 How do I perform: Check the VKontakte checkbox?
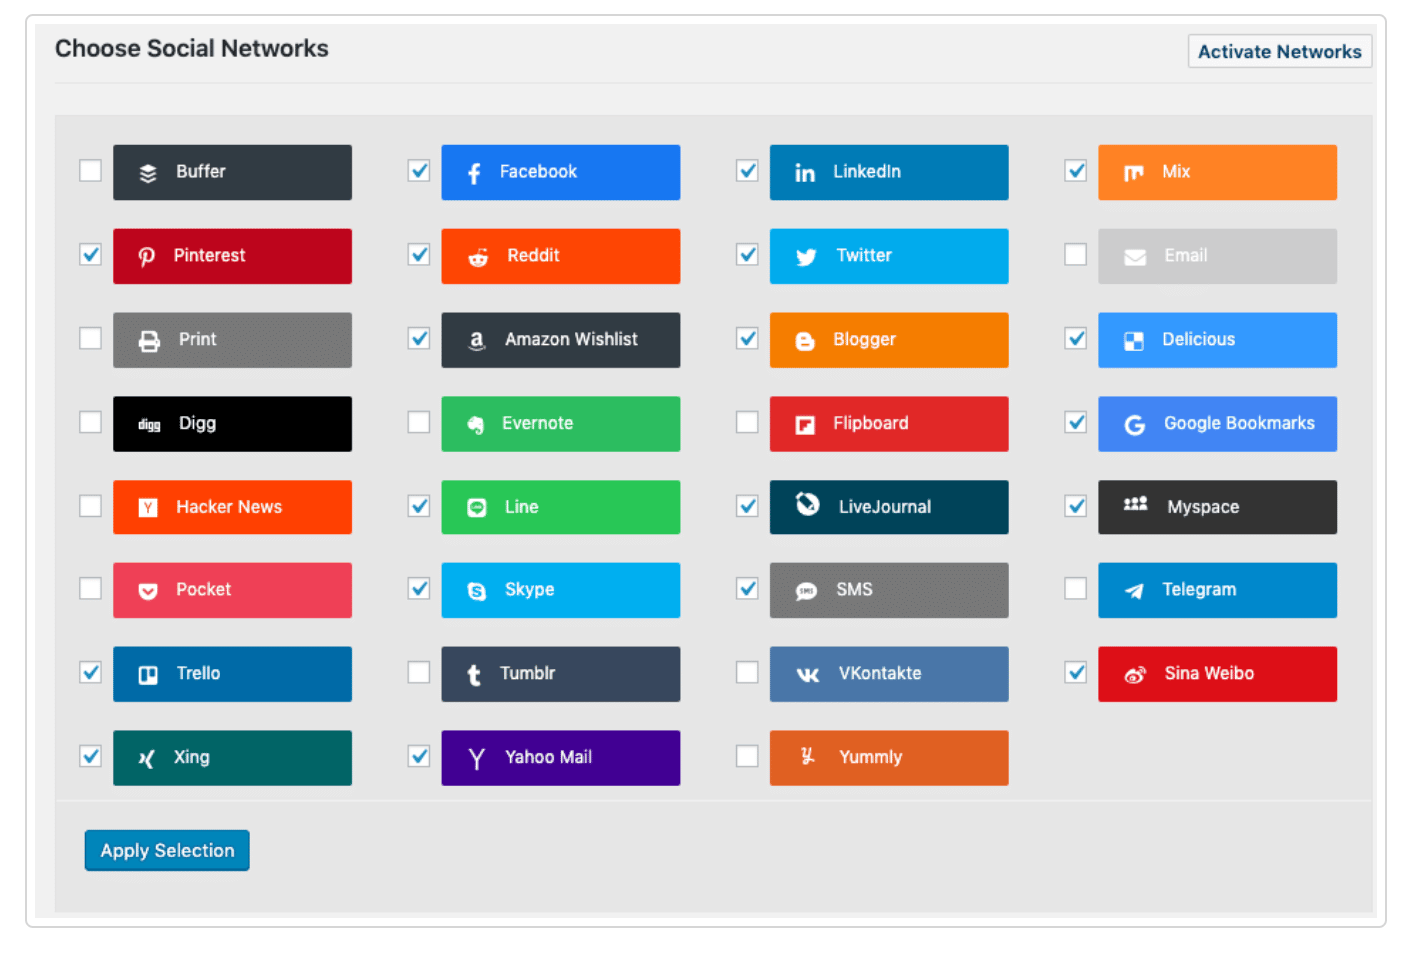747,673
